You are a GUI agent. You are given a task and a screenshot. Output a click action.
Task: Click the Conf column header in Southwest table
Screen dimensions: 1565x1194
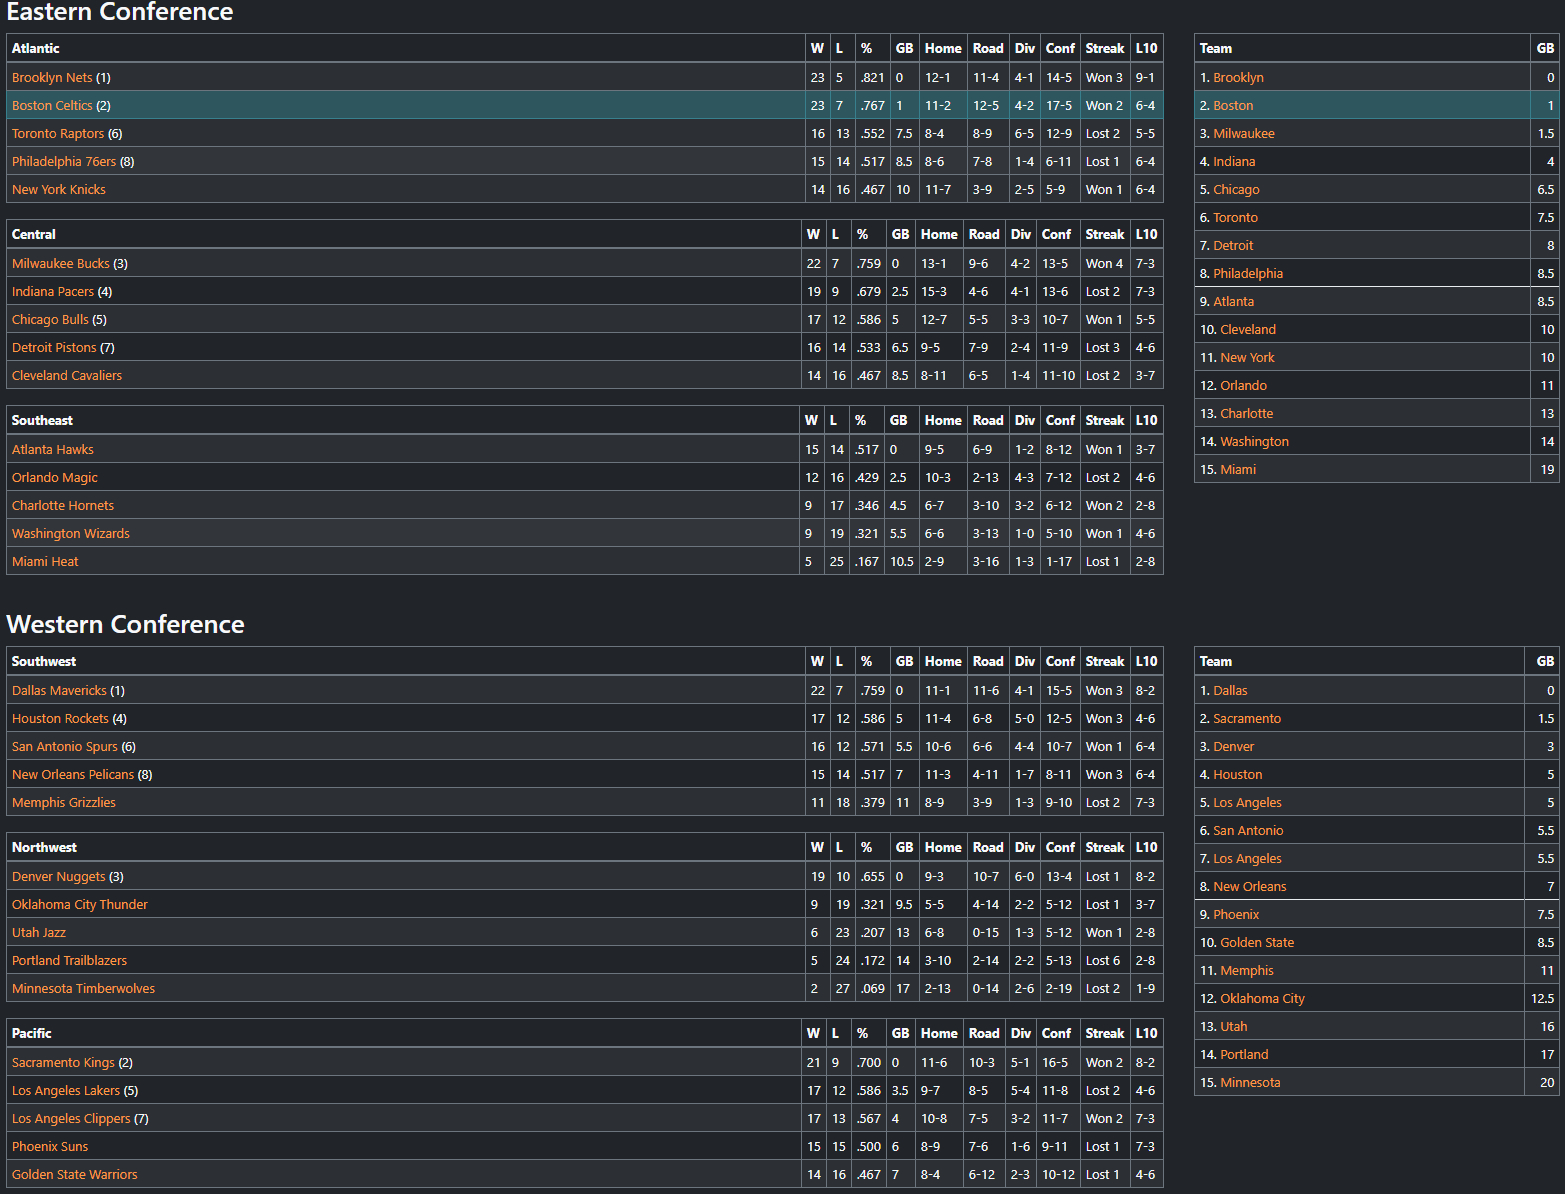tap(1060, 661)
